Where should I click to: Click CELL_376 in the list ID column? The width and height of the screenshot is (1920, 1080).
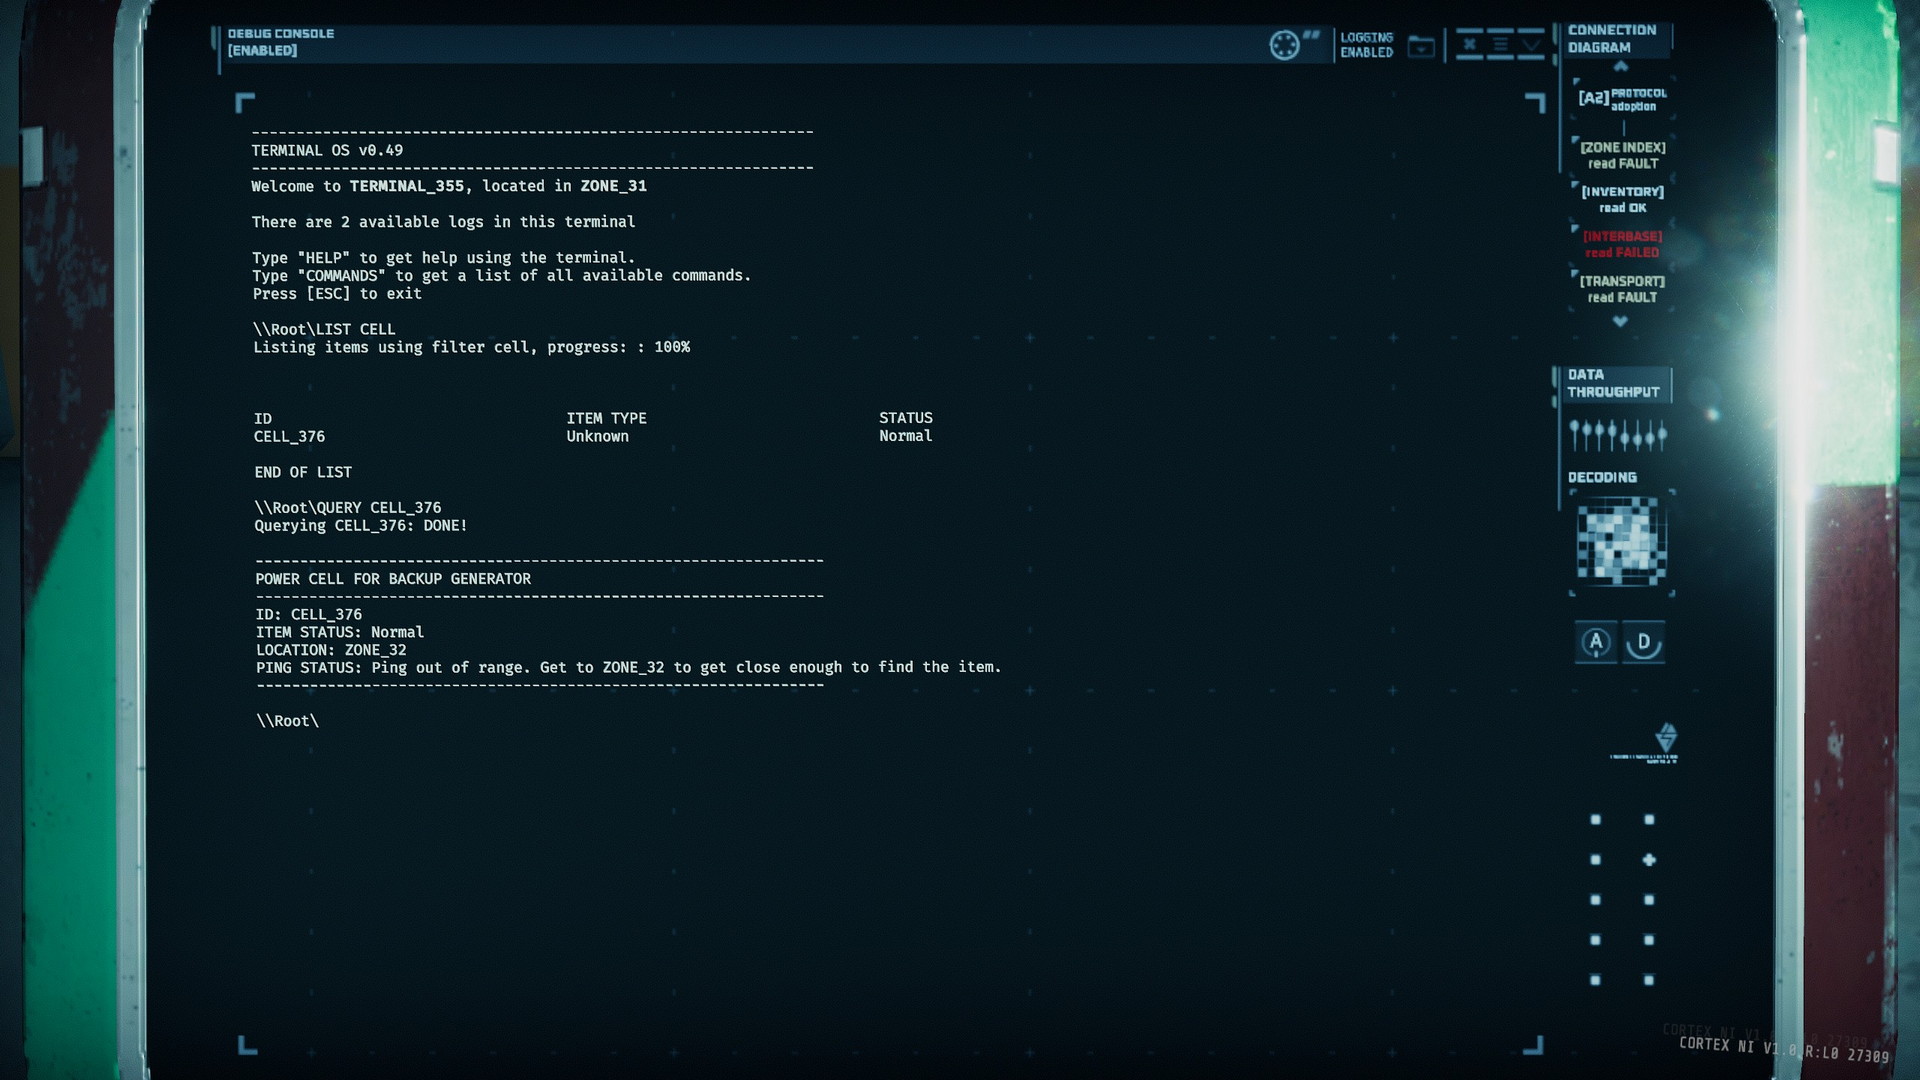[x=289, y=437]
